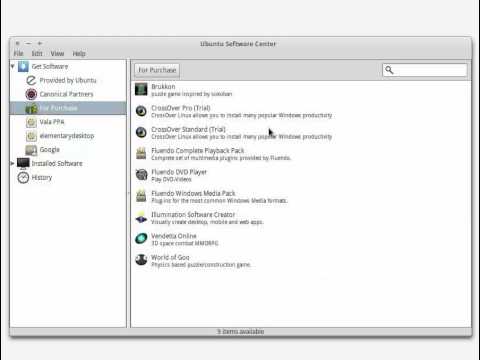The height and width of the screenshot is (360, 480).
Task: Select Fluendo Windows Media Pack title
Action: pos(193,193)
